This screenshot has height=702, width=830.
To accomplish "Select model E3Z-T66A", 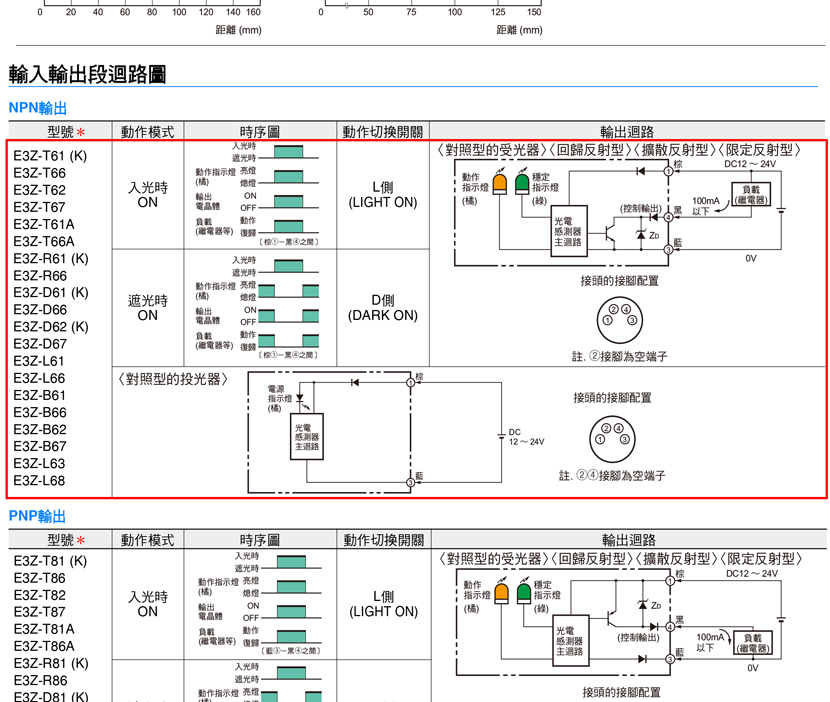I will tap(44, 241).
